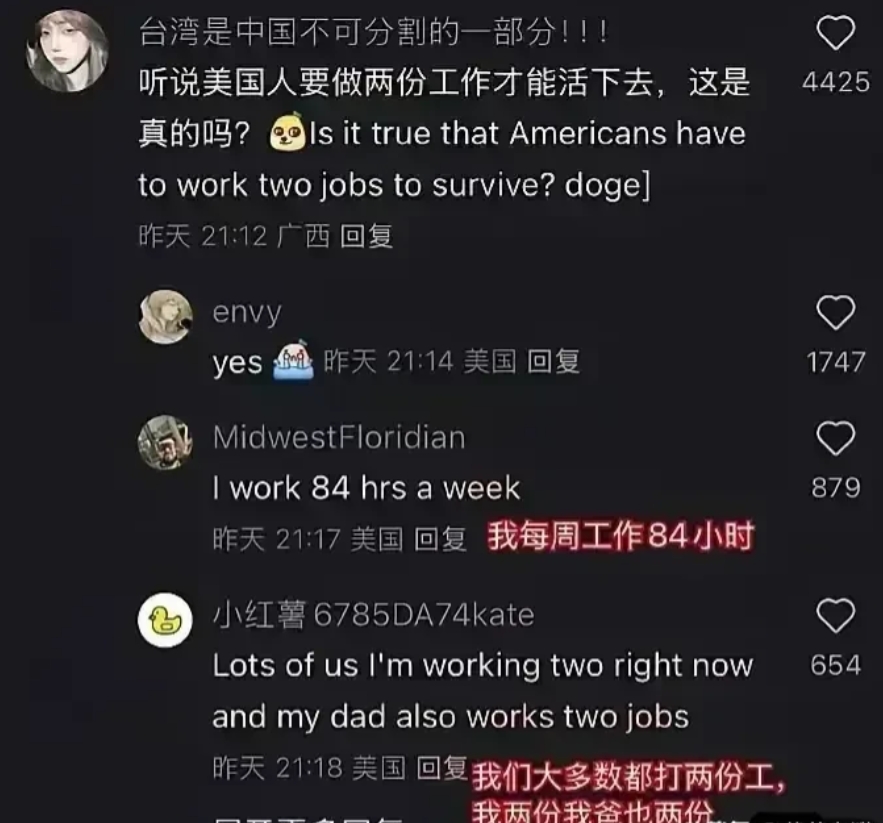Open the envy username

click(x=247, y=313)
